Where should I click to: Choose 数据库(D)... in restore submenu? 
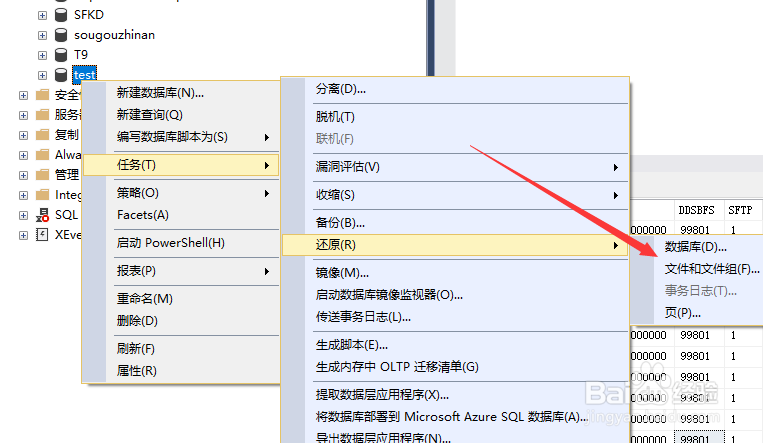[697, 247]
